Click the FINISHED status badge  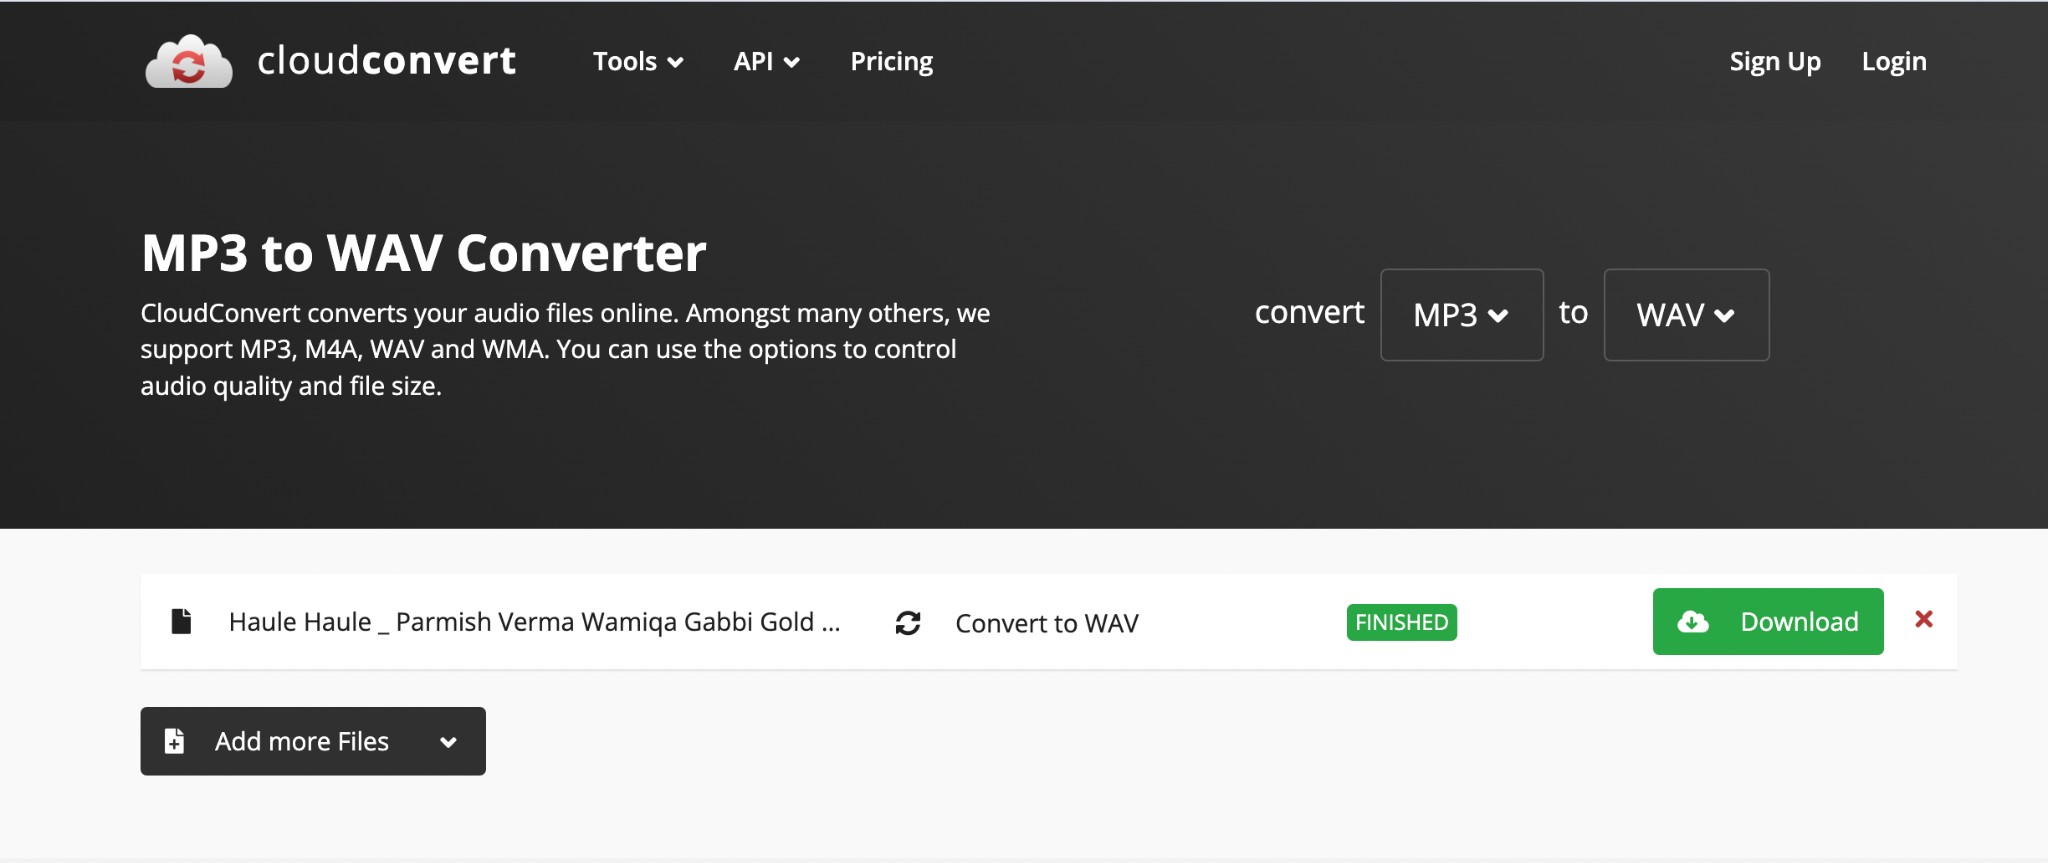(1401, 622)
